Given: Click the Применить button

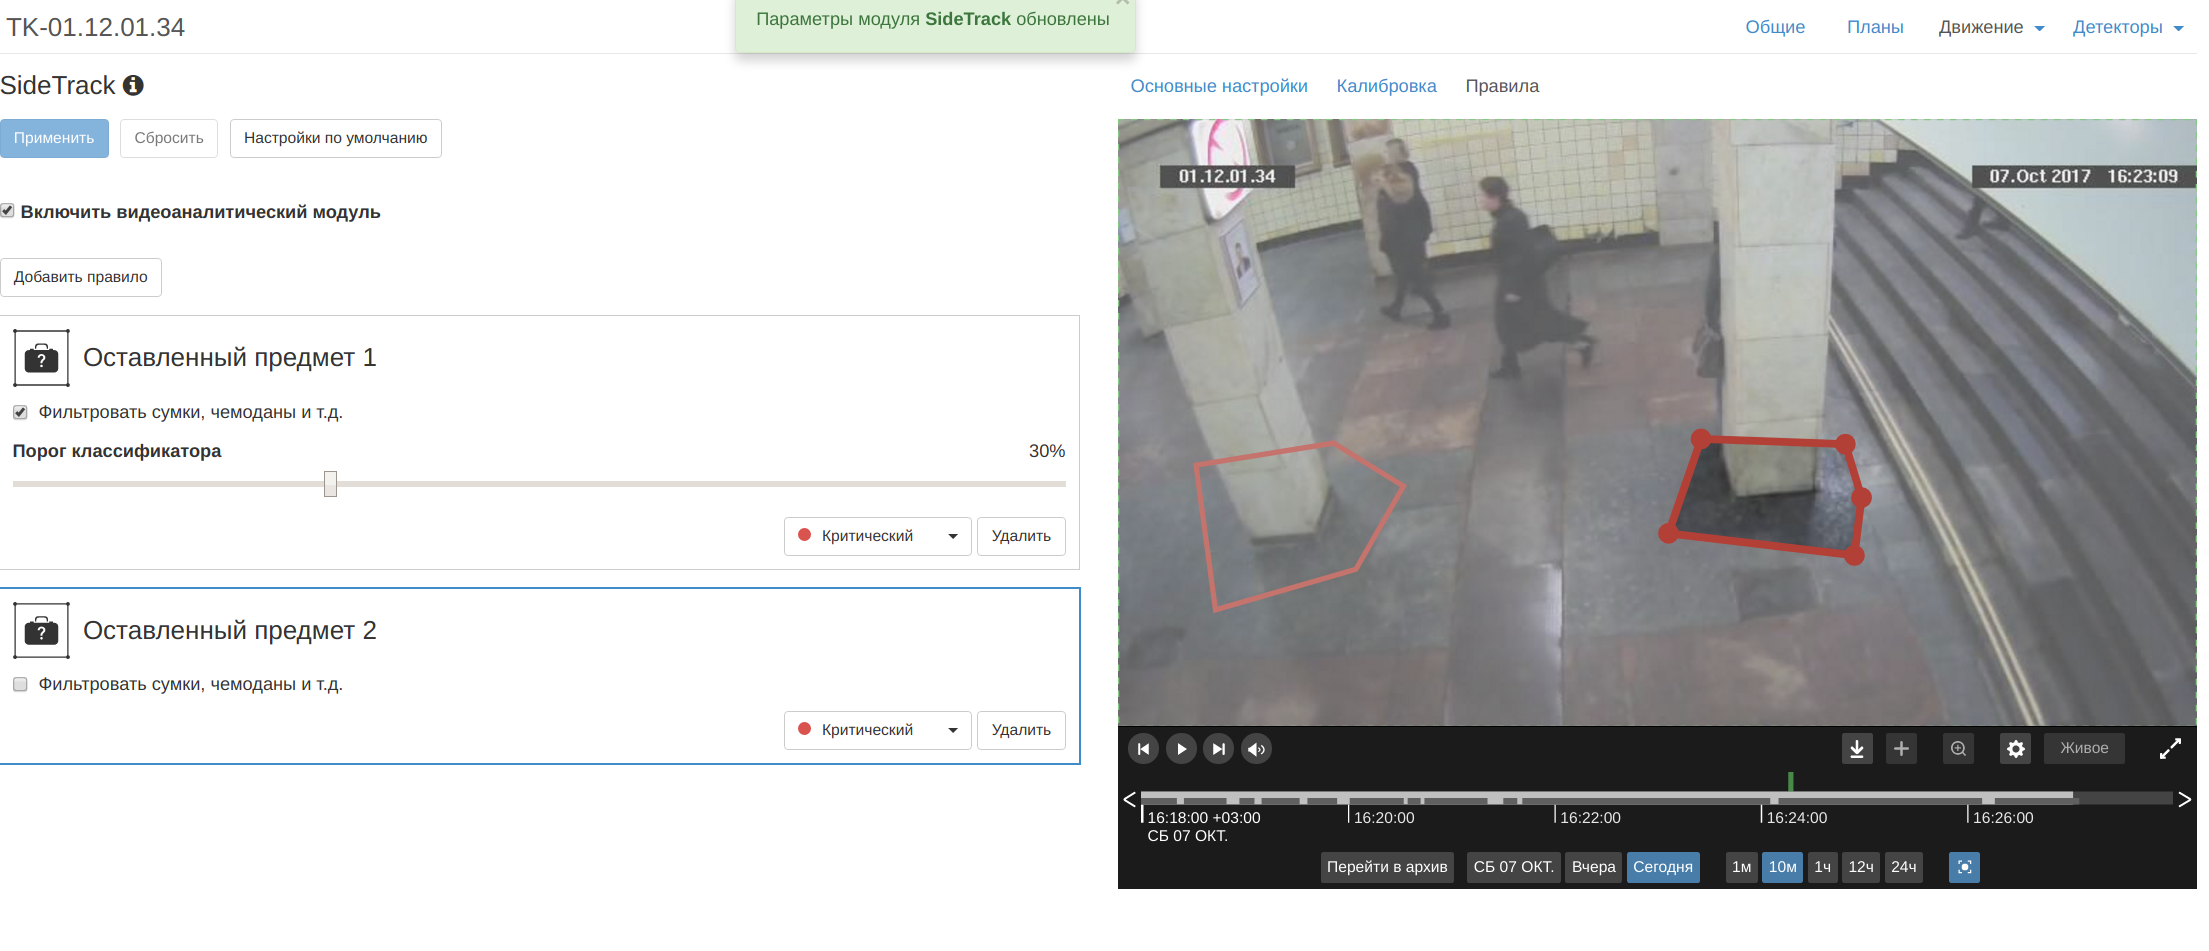Looking at the screenshot, I should click(54, 138).
